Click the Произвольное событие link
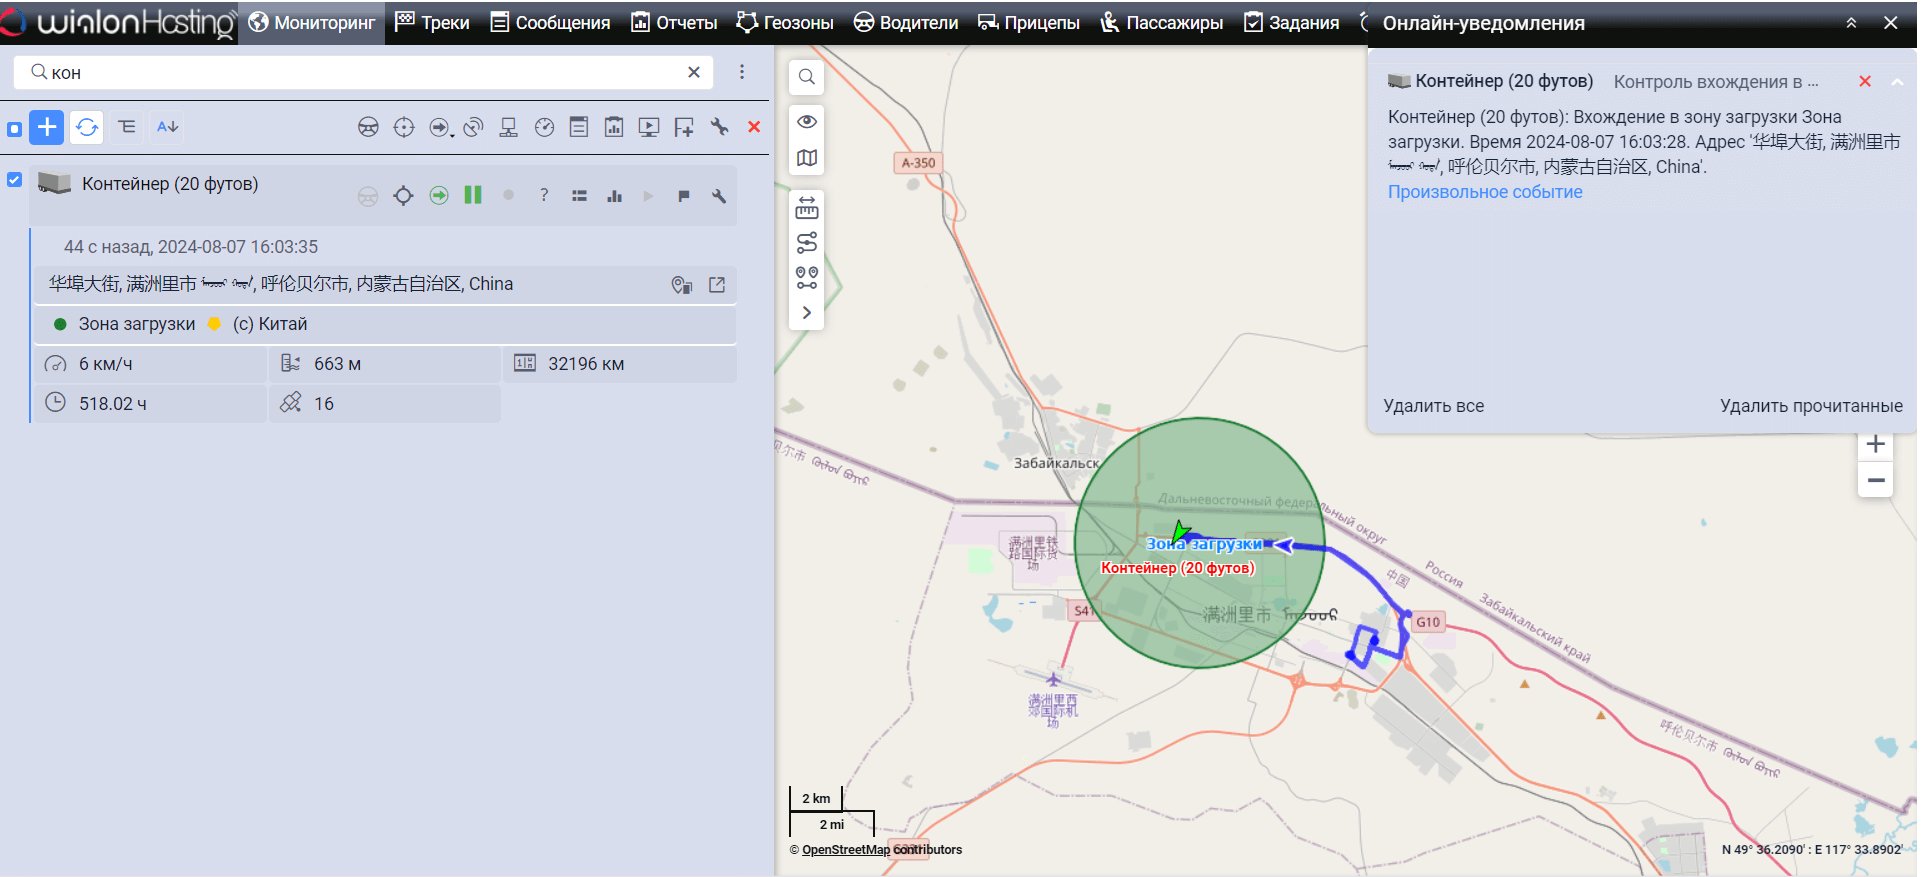The height and width of the screenshot is (877, 1922). coord(1484,192)
